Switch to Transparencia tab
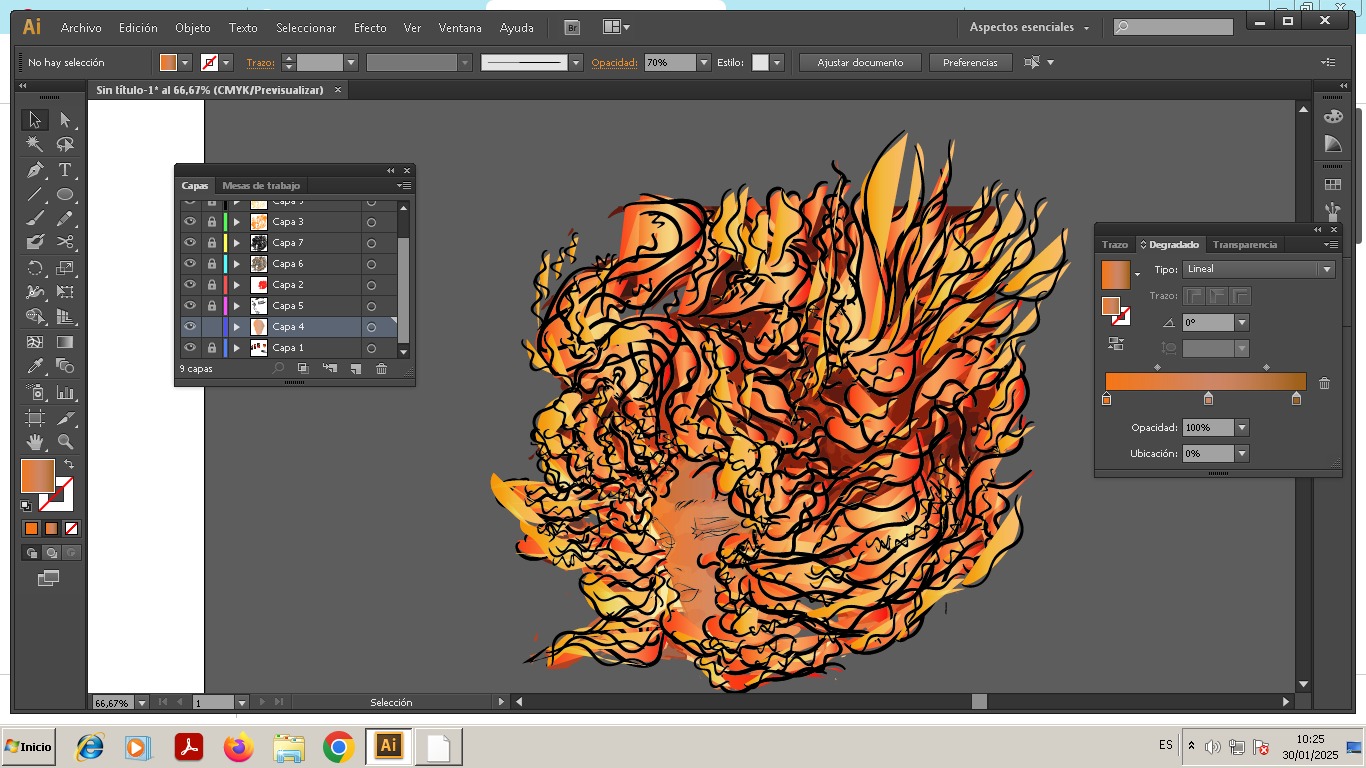The height and width of the screenshot is (768, 1366). [1245, 245]
